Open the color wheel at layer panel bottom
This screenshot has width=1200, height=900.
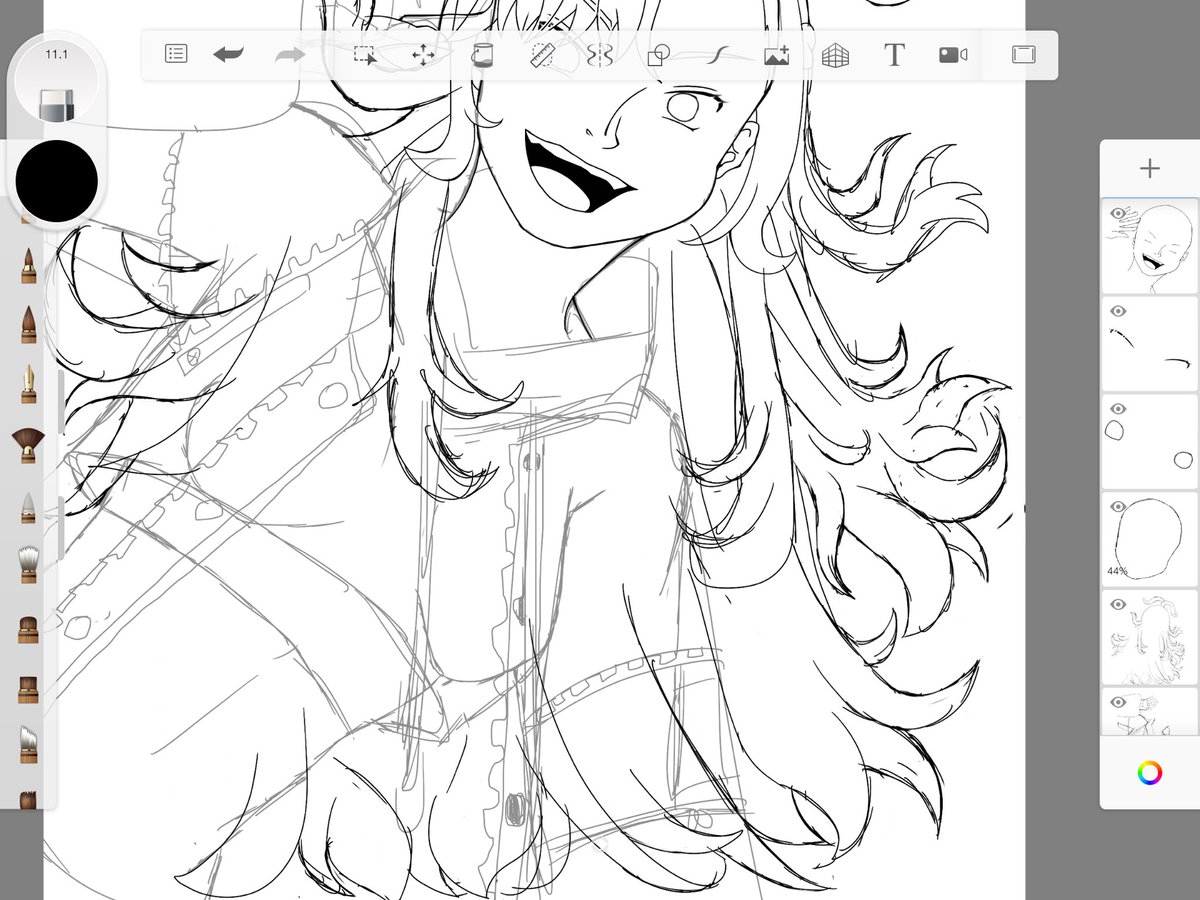pos(1149,772)
